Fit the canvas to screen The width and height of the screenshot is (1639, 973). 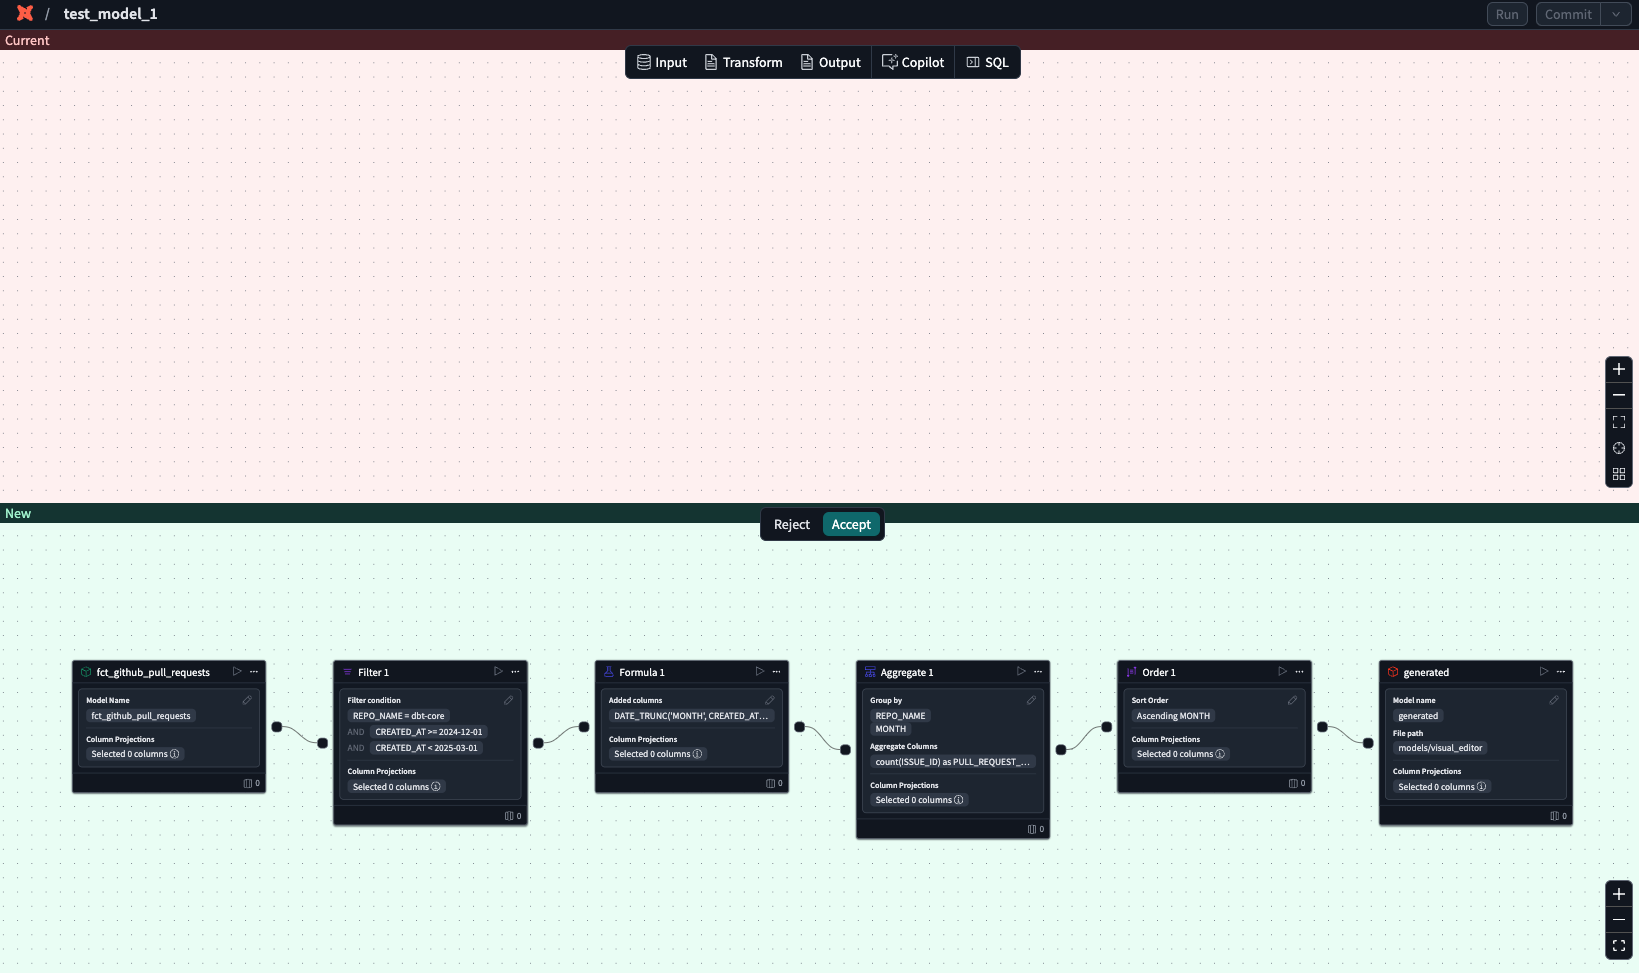[1619, 422]
